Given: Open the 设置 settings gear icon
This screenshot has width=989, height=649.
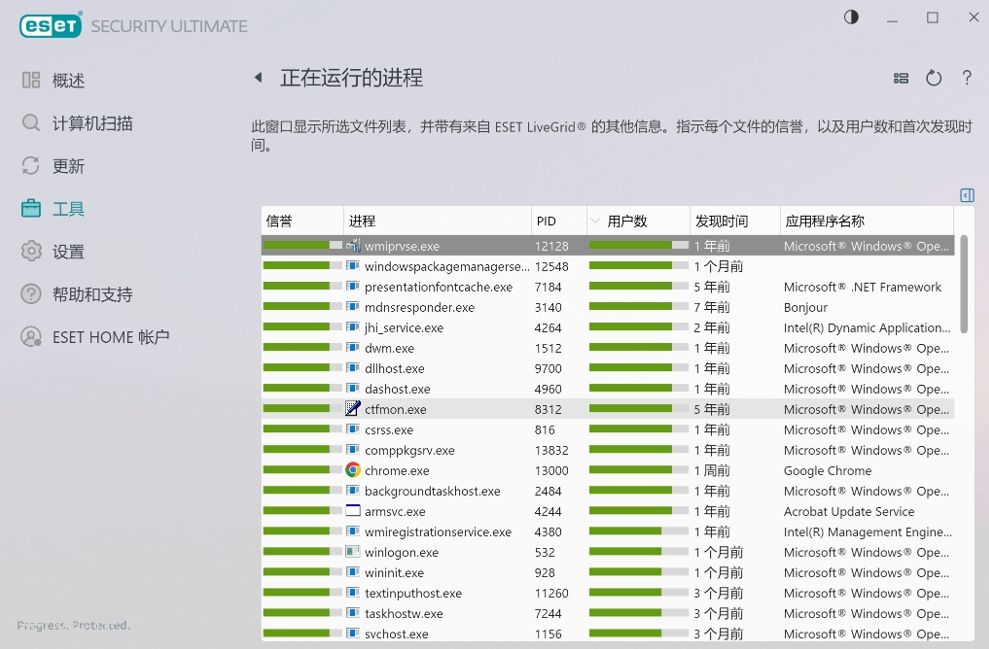Looking at the screenshot, I should pos(32,252).
